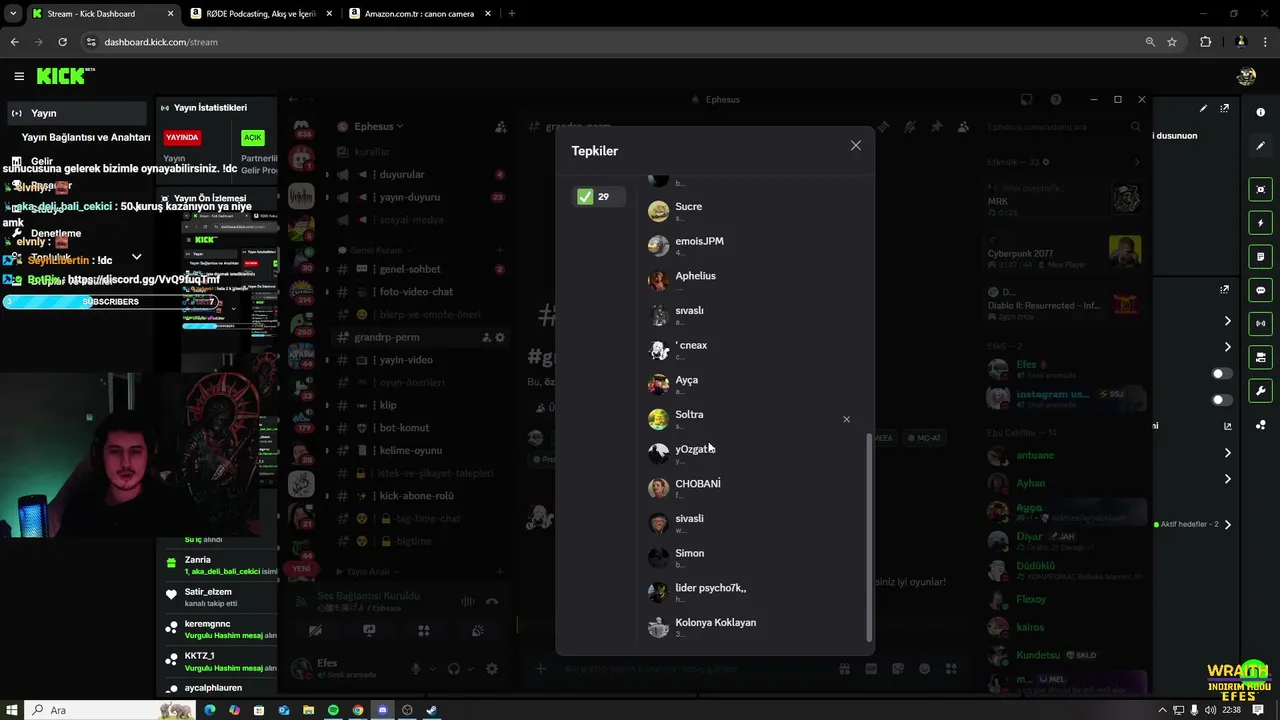Image resolution: width=1280 pixels, height=720 pixels.
Task: Click the green broadcast signal icon
Action: pos(1260,324)
